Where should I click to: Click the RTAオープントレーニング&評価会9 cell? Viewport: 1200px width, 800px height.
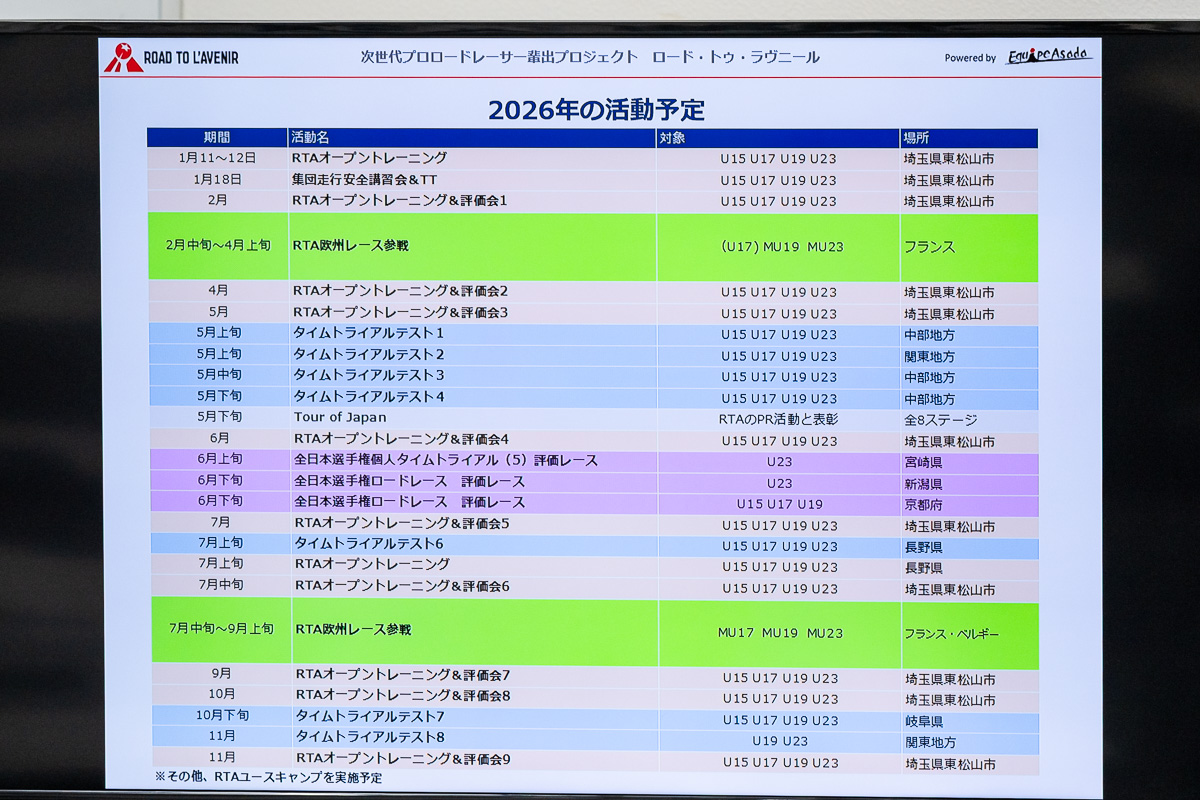click(x=402, y=760)
